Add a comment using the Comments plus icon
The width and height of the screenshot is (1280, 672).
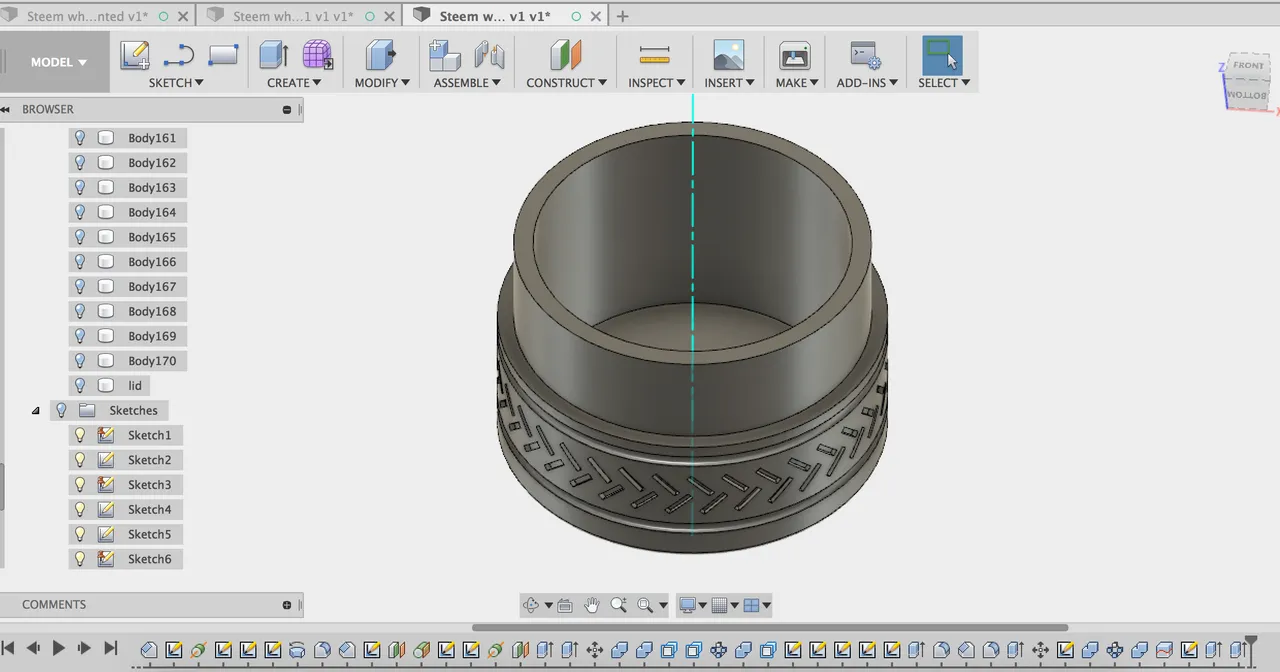click(287, 605)
